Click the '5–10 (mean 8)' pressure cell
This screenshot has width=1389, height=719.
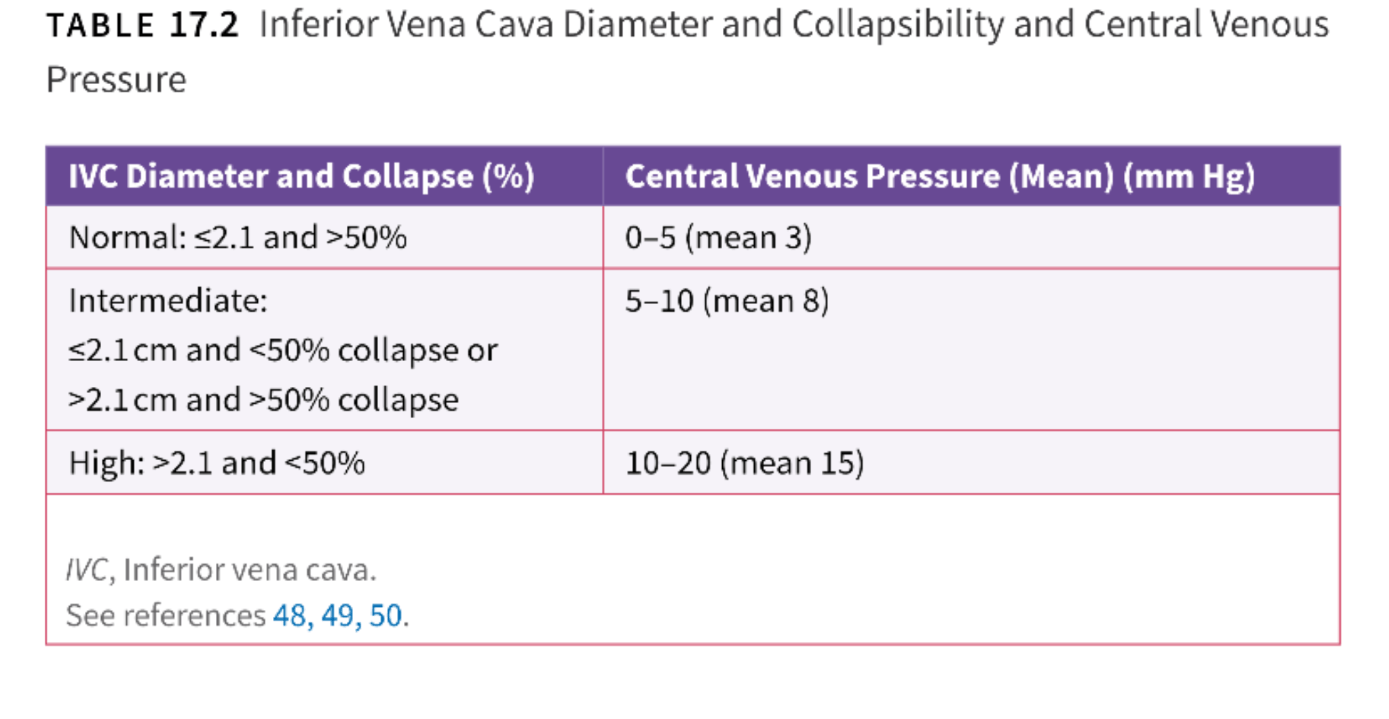[727, 300]
